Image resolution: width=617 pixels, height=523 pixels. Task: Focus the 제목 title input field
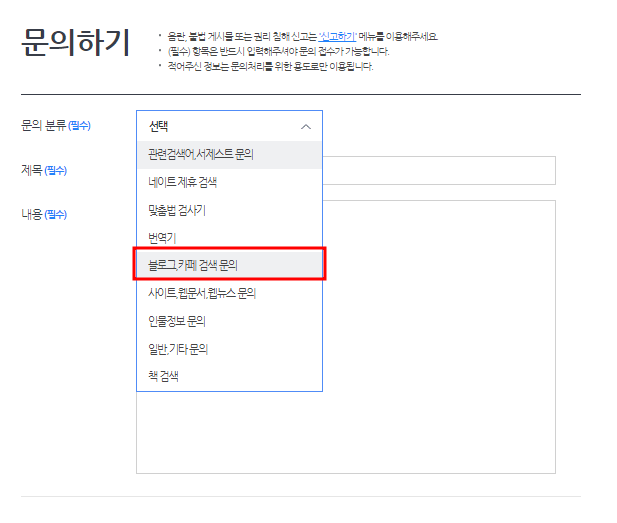pyautogui.click(x=439, y=170)
